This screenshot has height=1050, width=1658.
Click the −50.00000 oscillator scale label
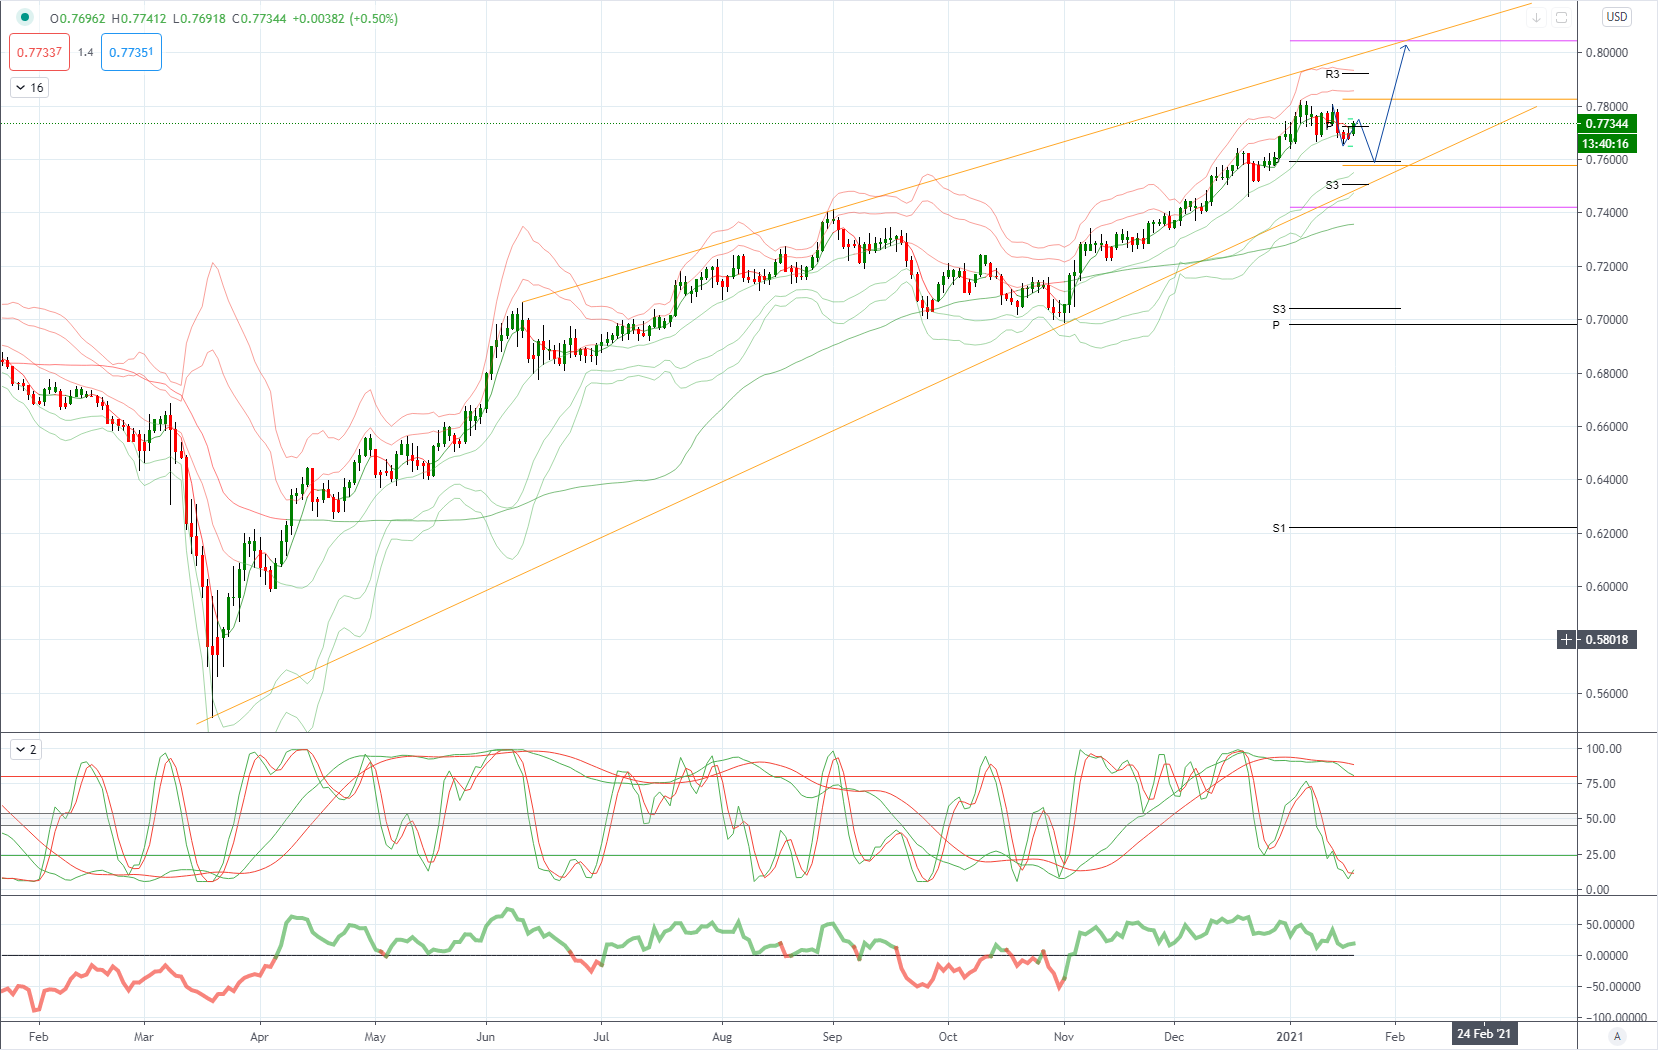click(1613, 986)
